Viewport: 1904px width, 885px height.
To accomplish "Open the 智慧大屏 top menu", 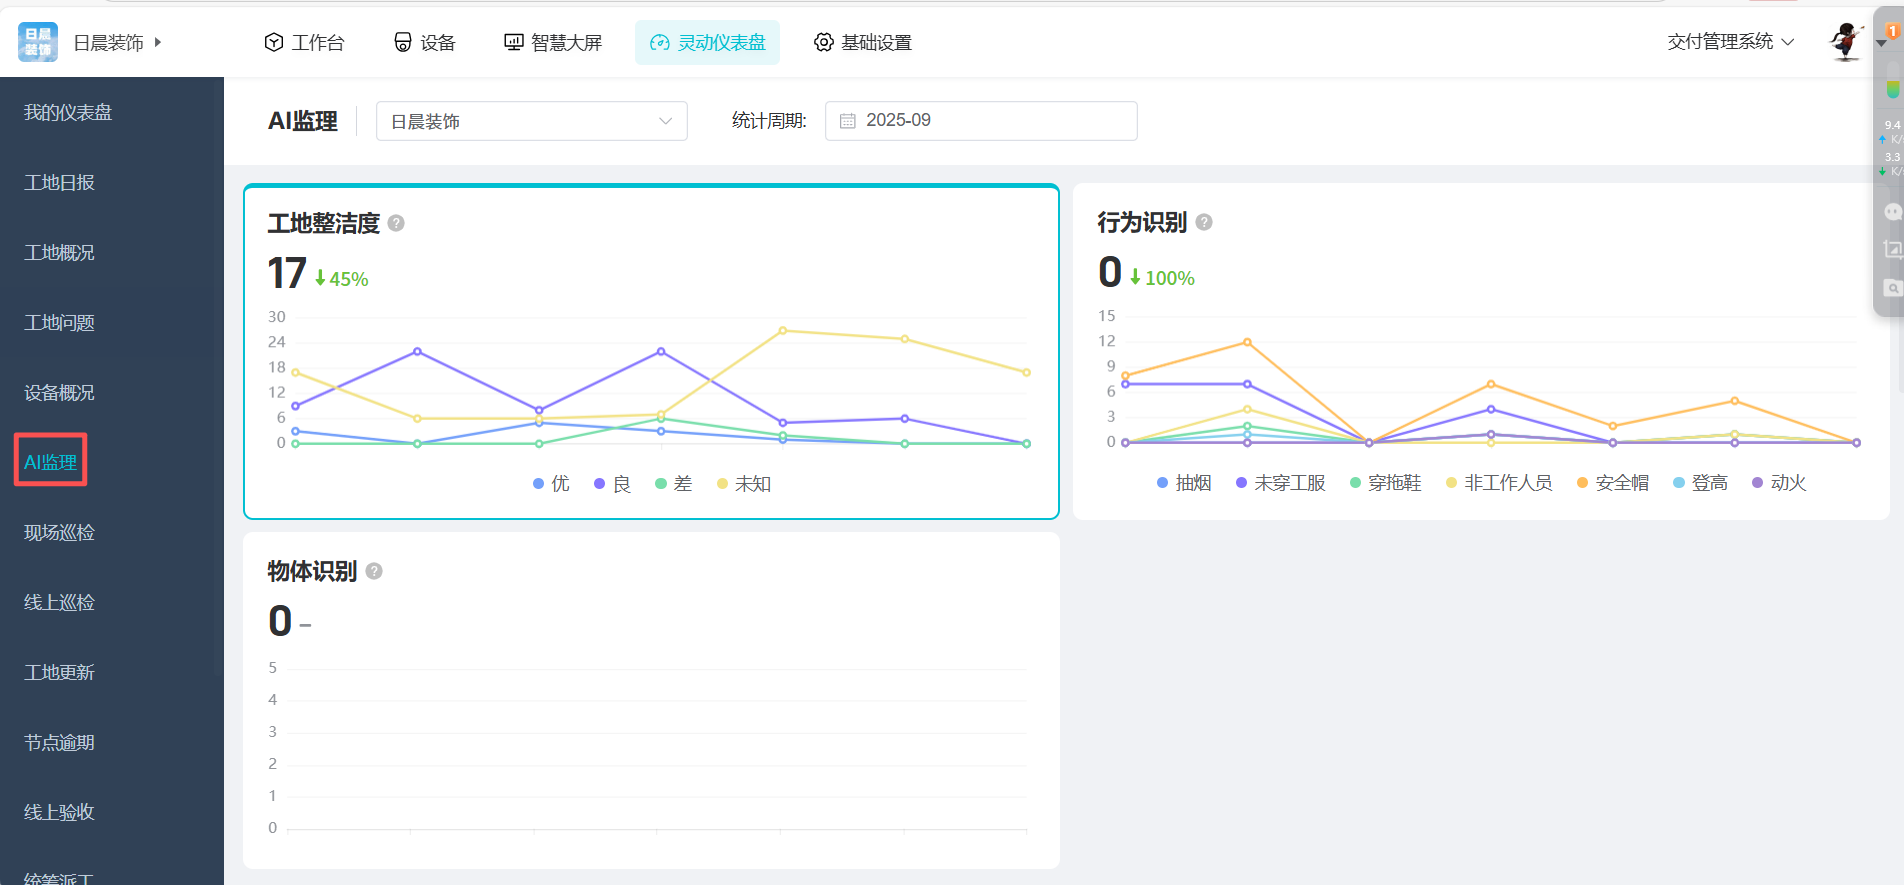I will pyautogui.click(x=553, y=42).
